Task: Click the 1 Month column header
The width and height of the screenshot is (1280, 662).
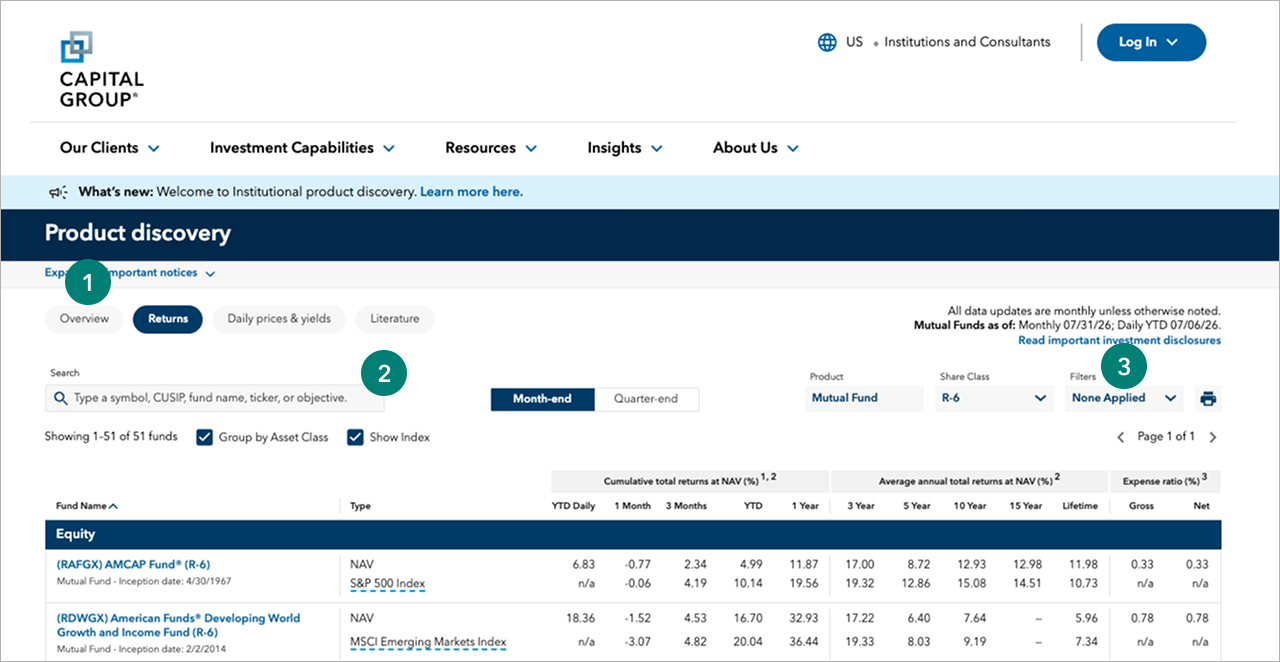Action: click(x=632, y=506)
